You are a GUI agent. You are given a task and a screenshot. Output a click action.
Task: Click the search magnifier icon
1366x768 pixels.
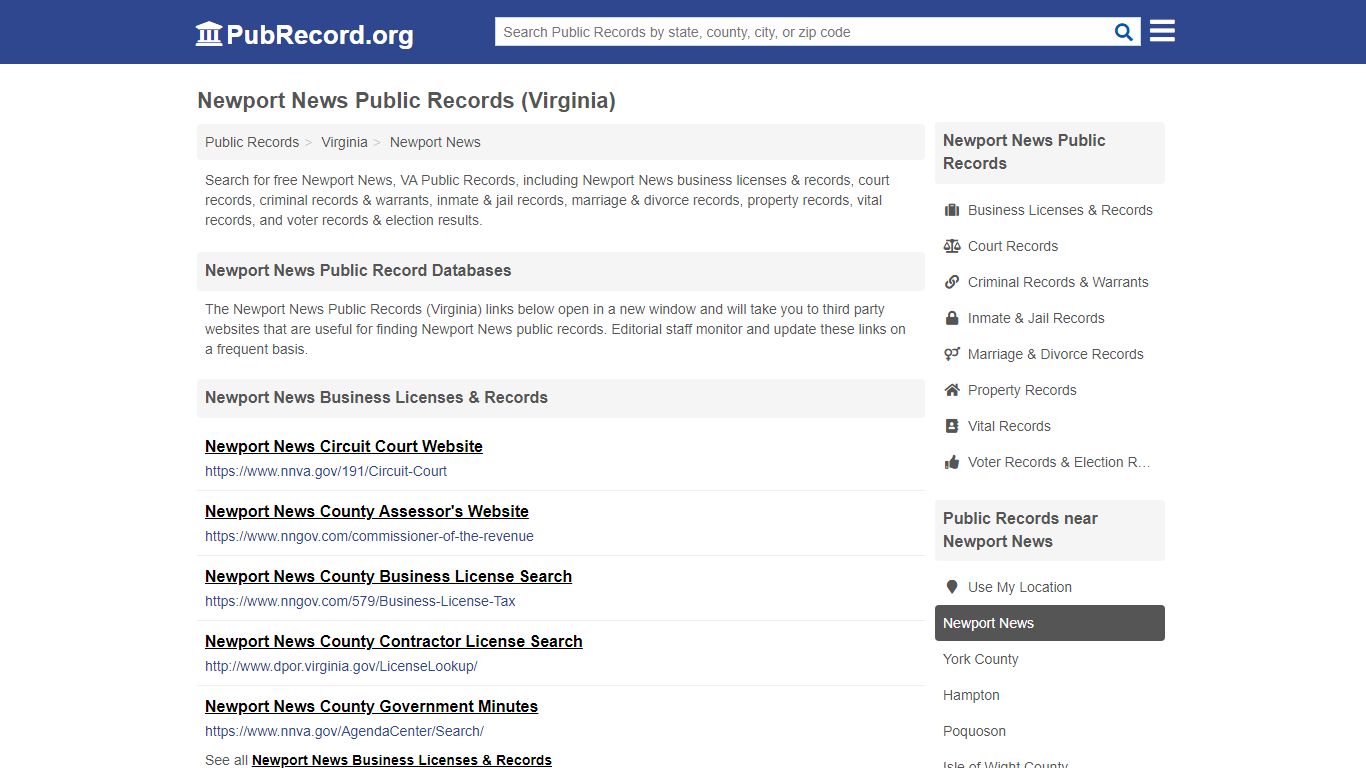pos(1124,32)
